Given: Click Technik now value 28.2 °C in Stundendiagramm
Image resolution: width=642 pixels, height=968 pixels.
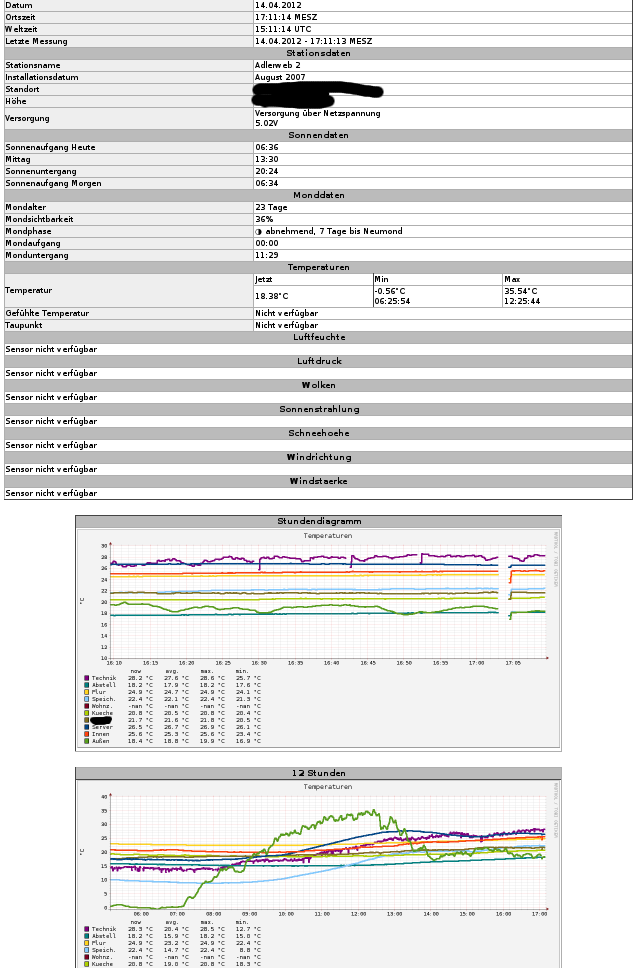Looking at the screenshot, I should tap(140, 678).
